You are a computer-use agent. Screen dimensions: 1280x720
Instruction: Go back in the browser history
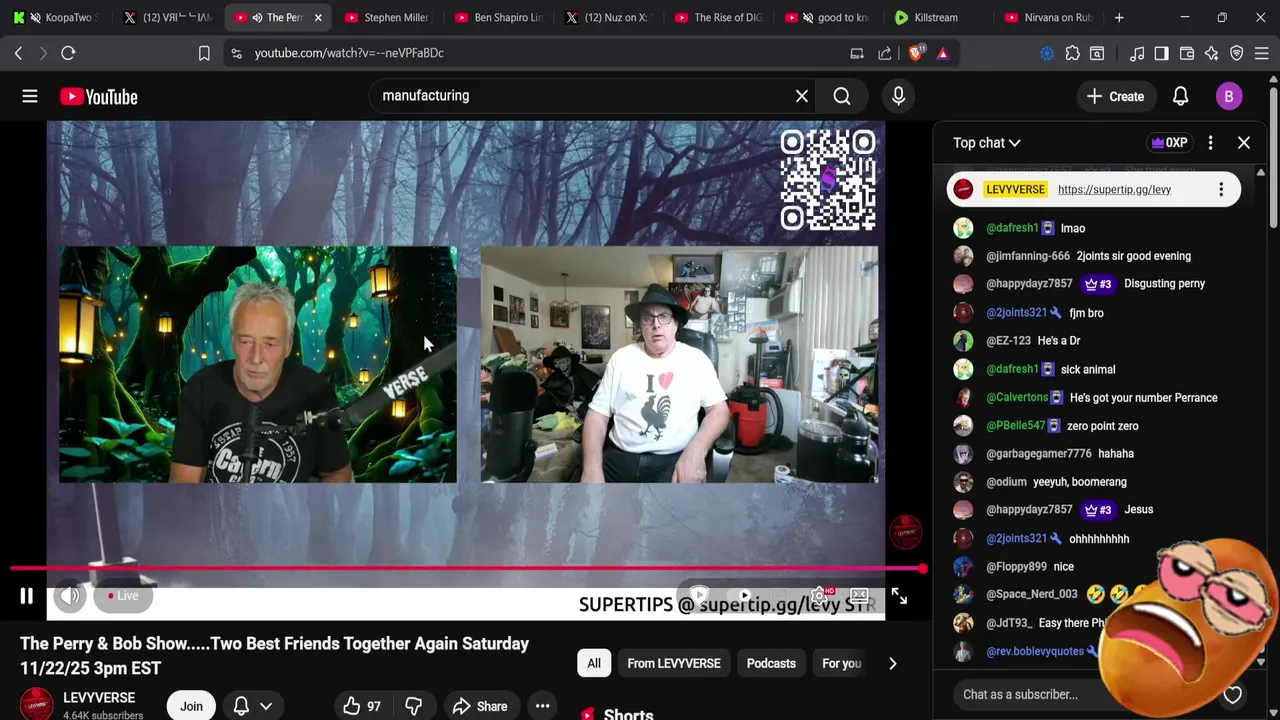[x=18, y=53]
